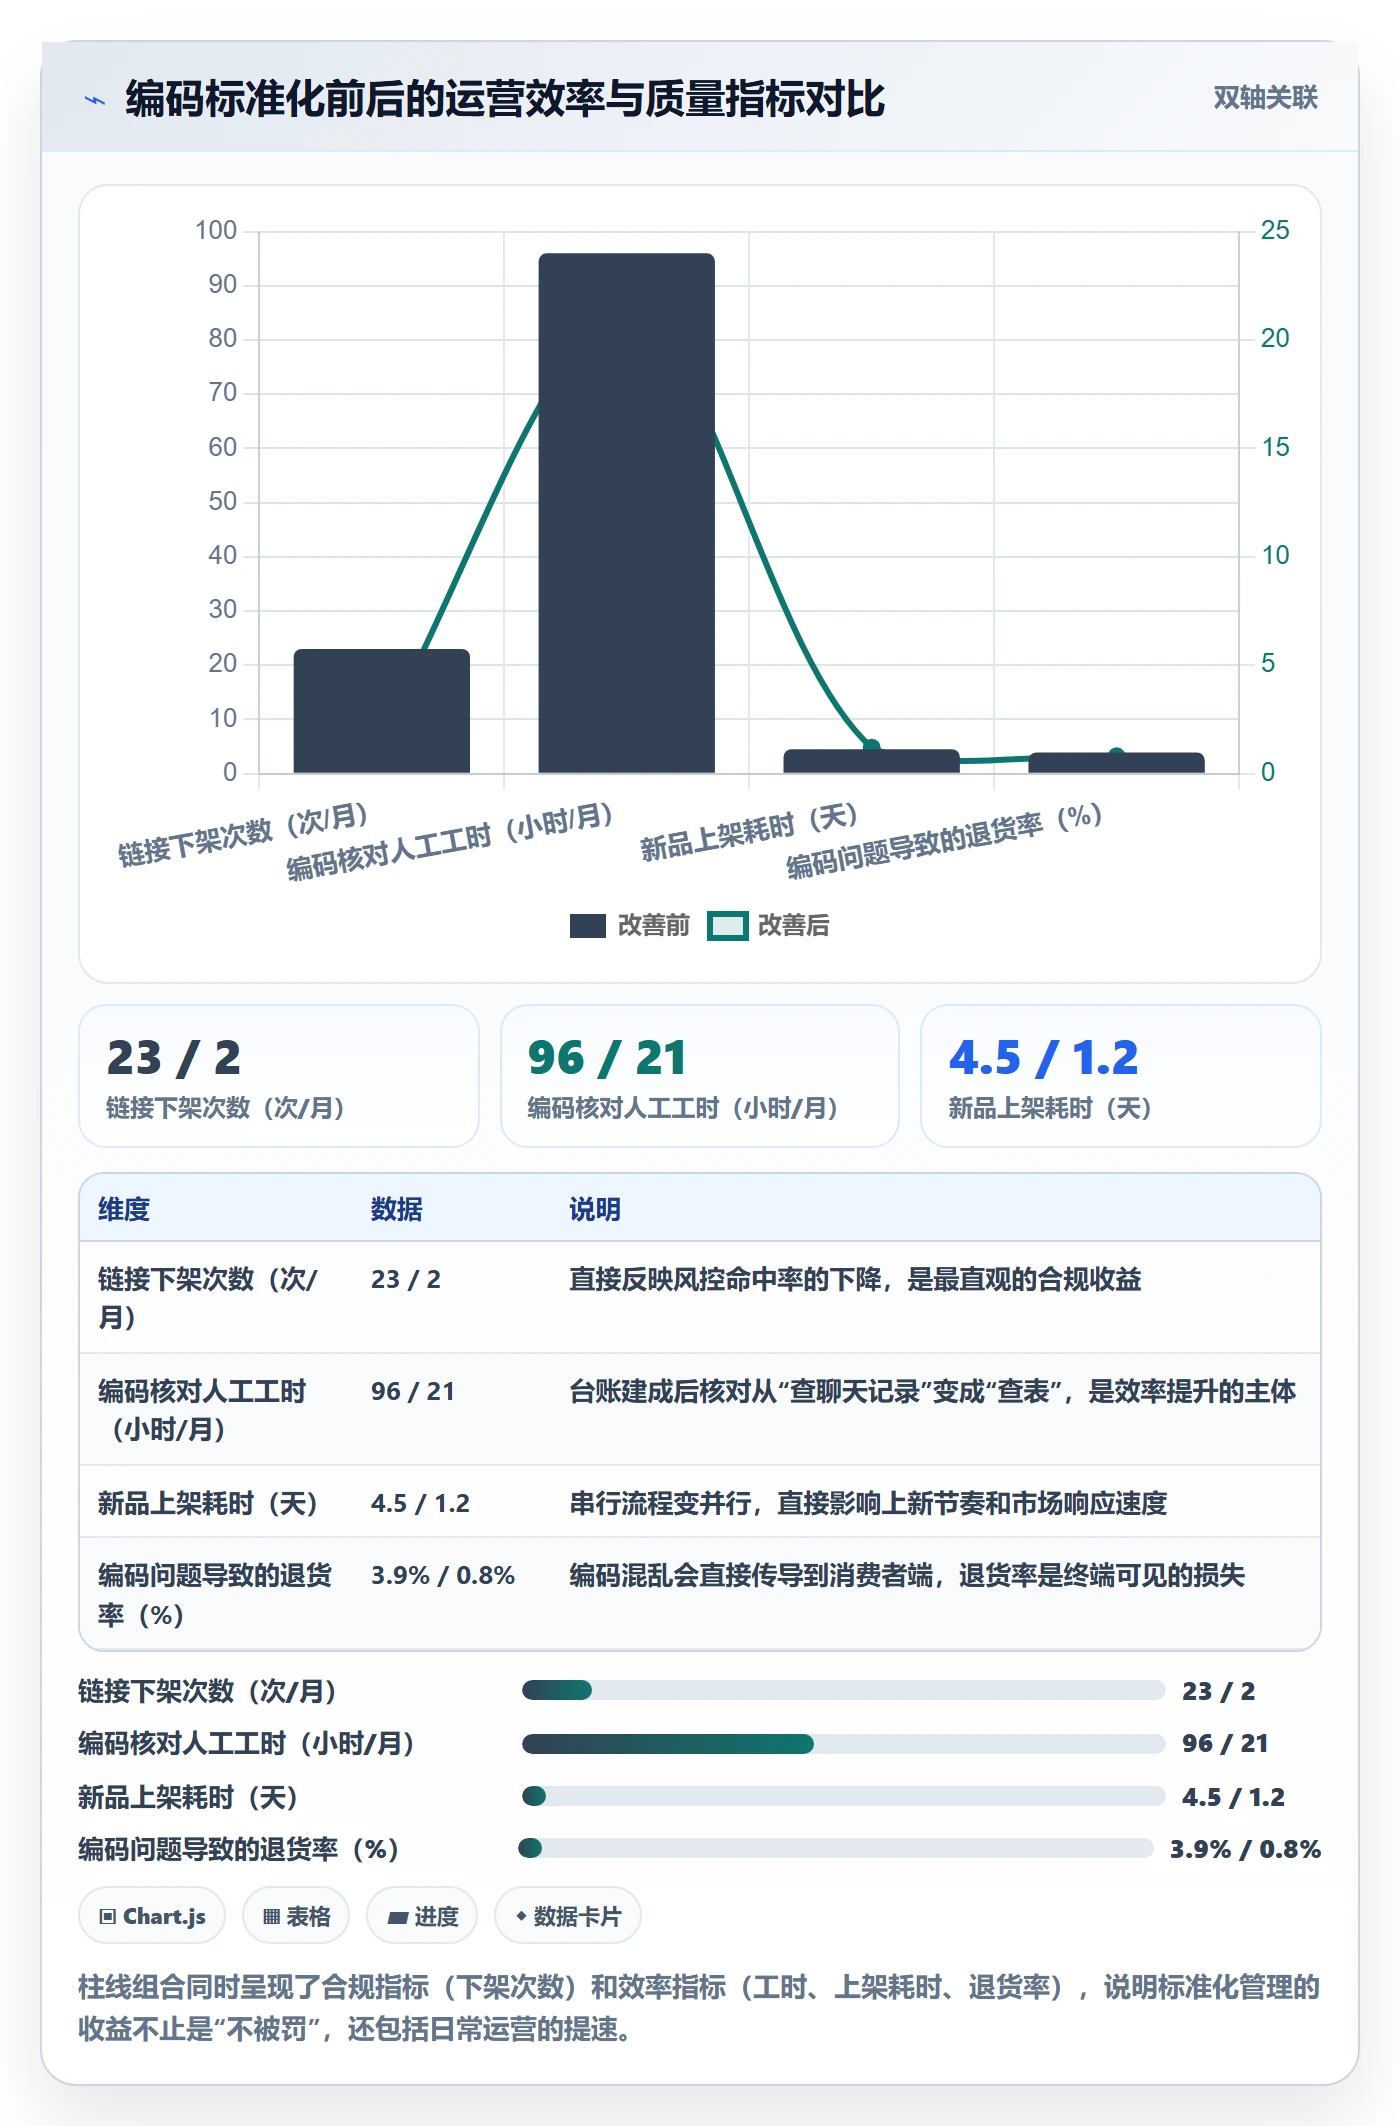Viewport: 1400px width, 2126px height.
Task: Select table cell 96 / 21
Action: pos(413,1391)
